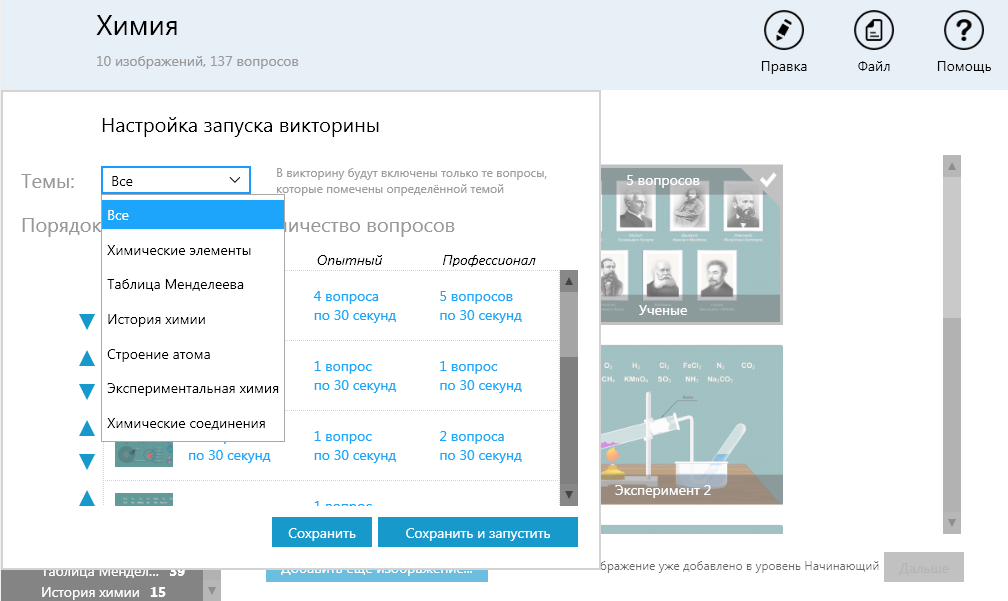
Task: Select Строение атома theme
Action: tap(193, 355)
